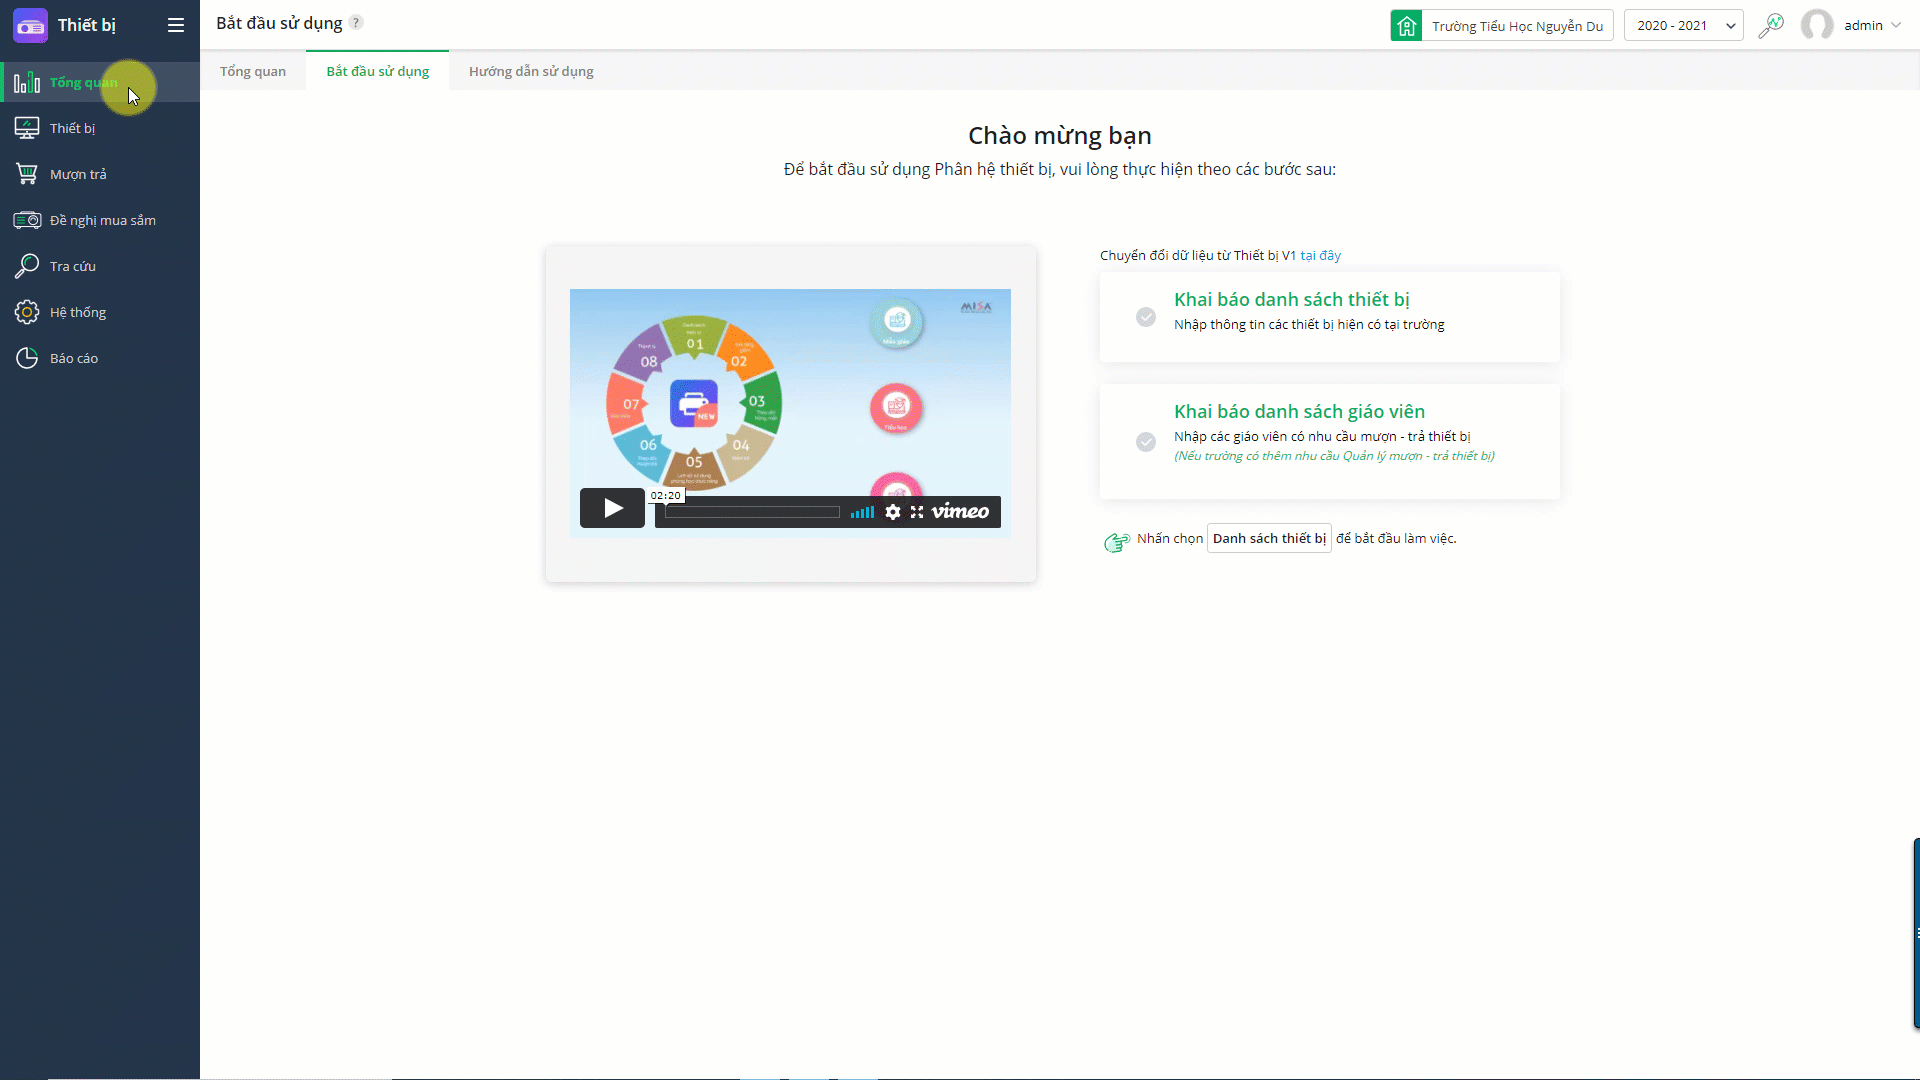Follow the 'tại đây' link
The width and height of the screenshot is (1920, 1080).
[1320, 256]
